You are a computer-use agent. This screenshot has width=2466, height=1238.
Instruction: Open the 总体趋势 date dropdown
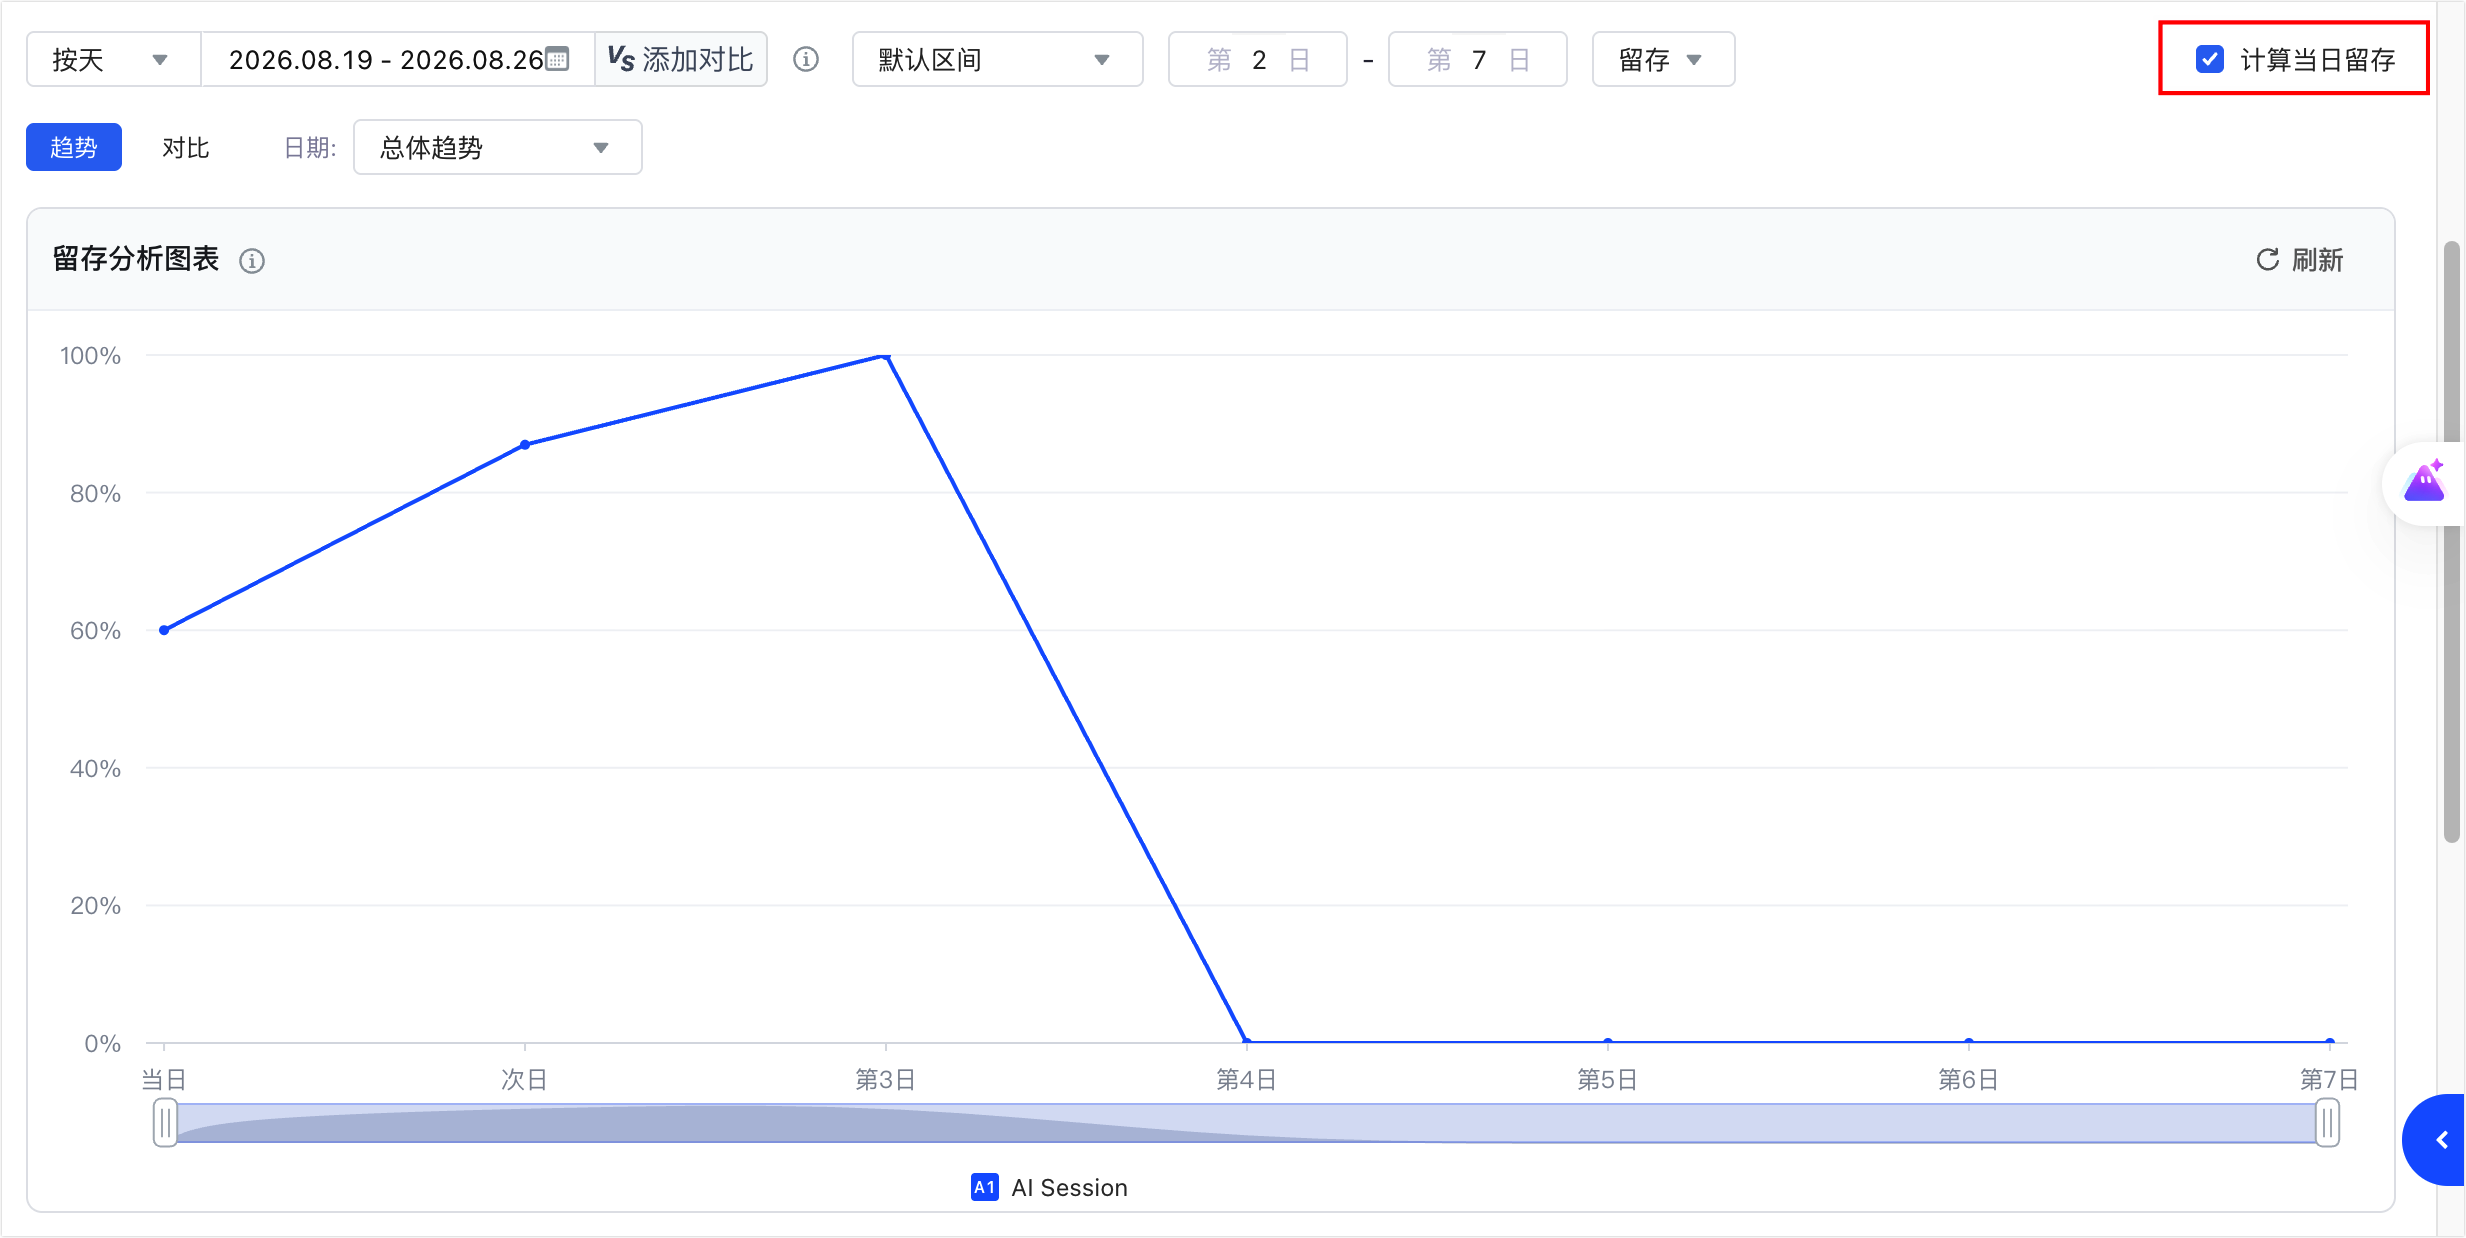pos(497,148)
